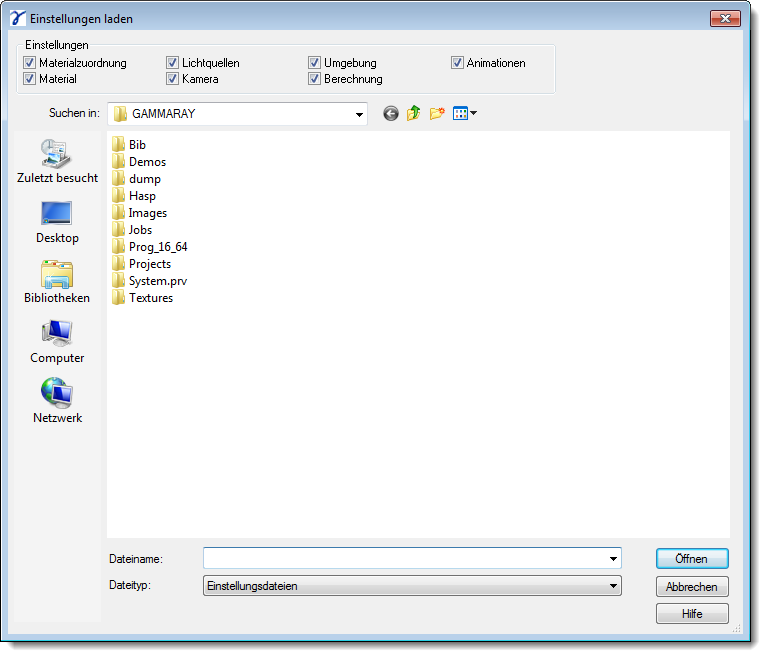766x657 pixels.
Task: Open Netzwerk in places bar
Action: click(x=57, y=402)
